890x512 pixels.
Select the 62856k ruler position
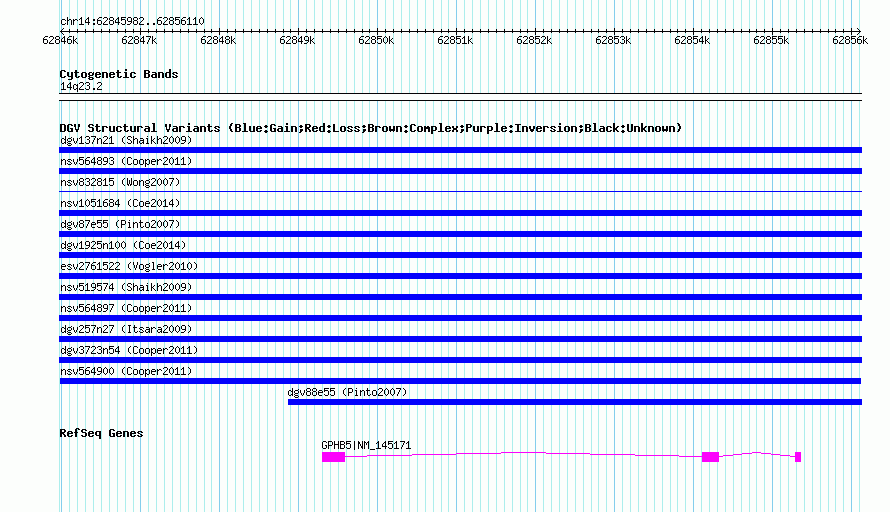click(850, 40)
